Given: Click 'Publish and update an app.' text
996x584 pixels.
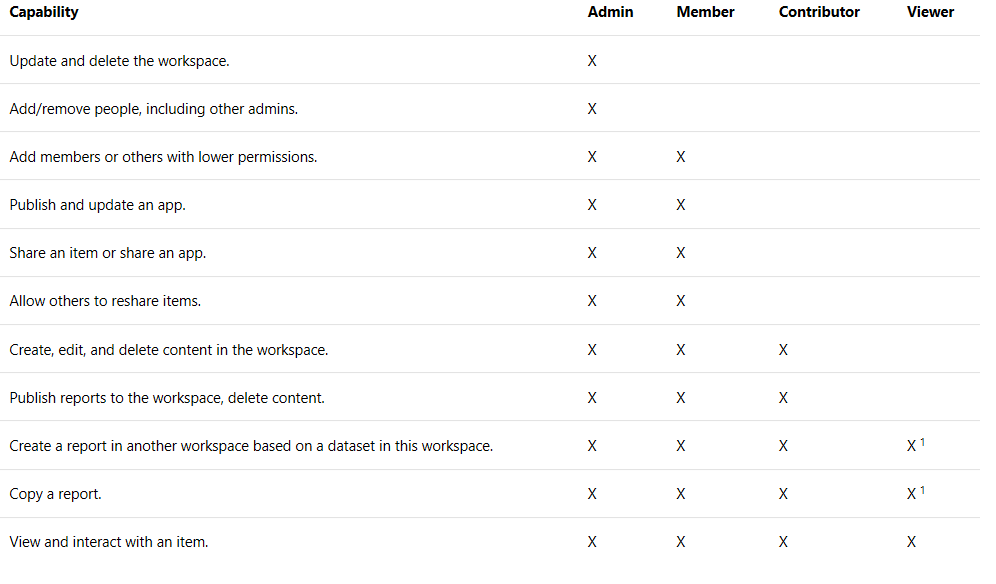Looking at the screenshot, I should (97, 205).
